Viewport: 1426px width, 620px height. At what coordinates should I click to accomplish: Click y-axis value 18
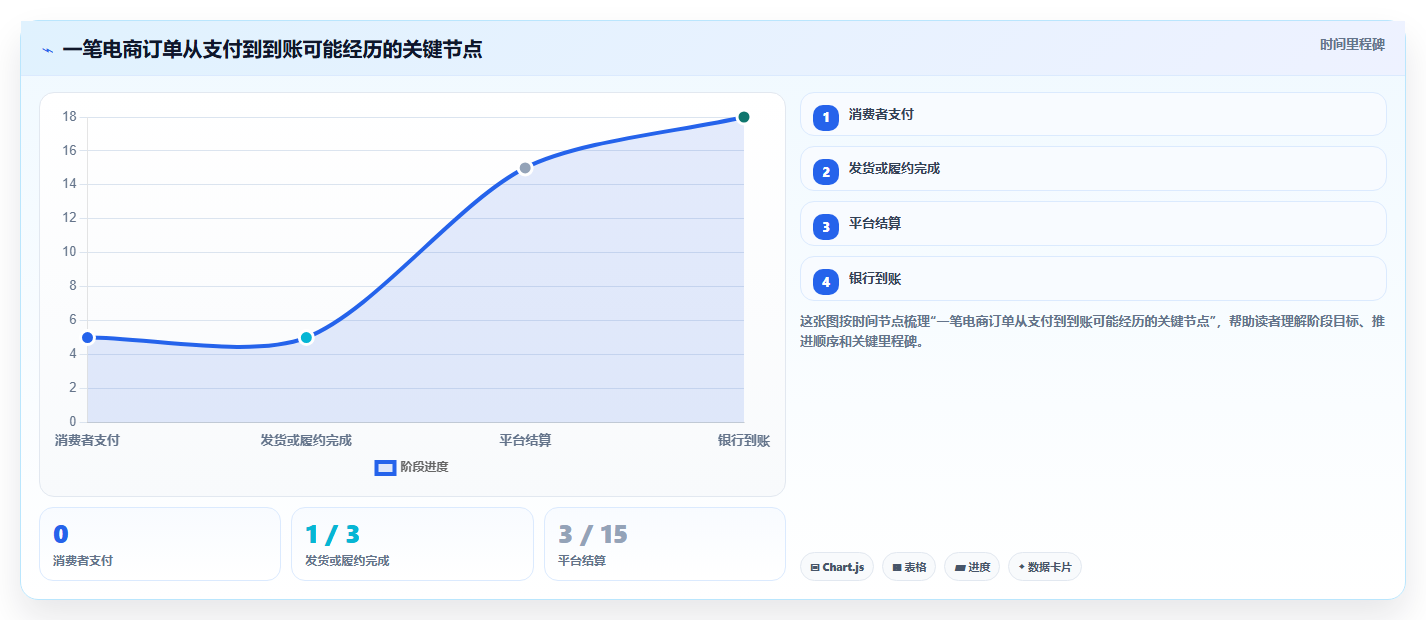pyautogui.click(x=69, y=117)
